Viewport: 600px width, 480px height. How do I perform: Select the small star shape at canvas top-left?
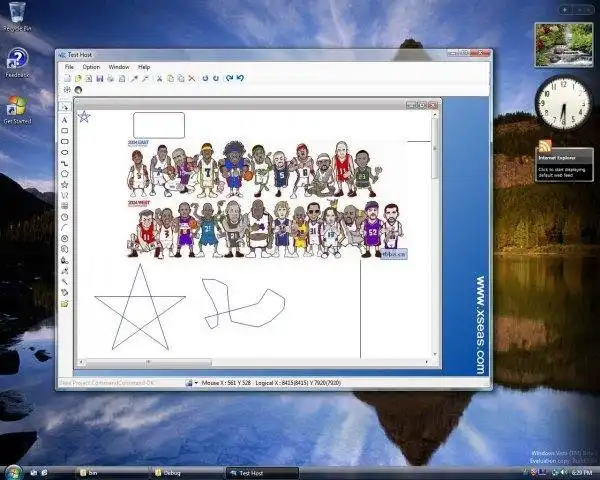[x=84, y=116]
